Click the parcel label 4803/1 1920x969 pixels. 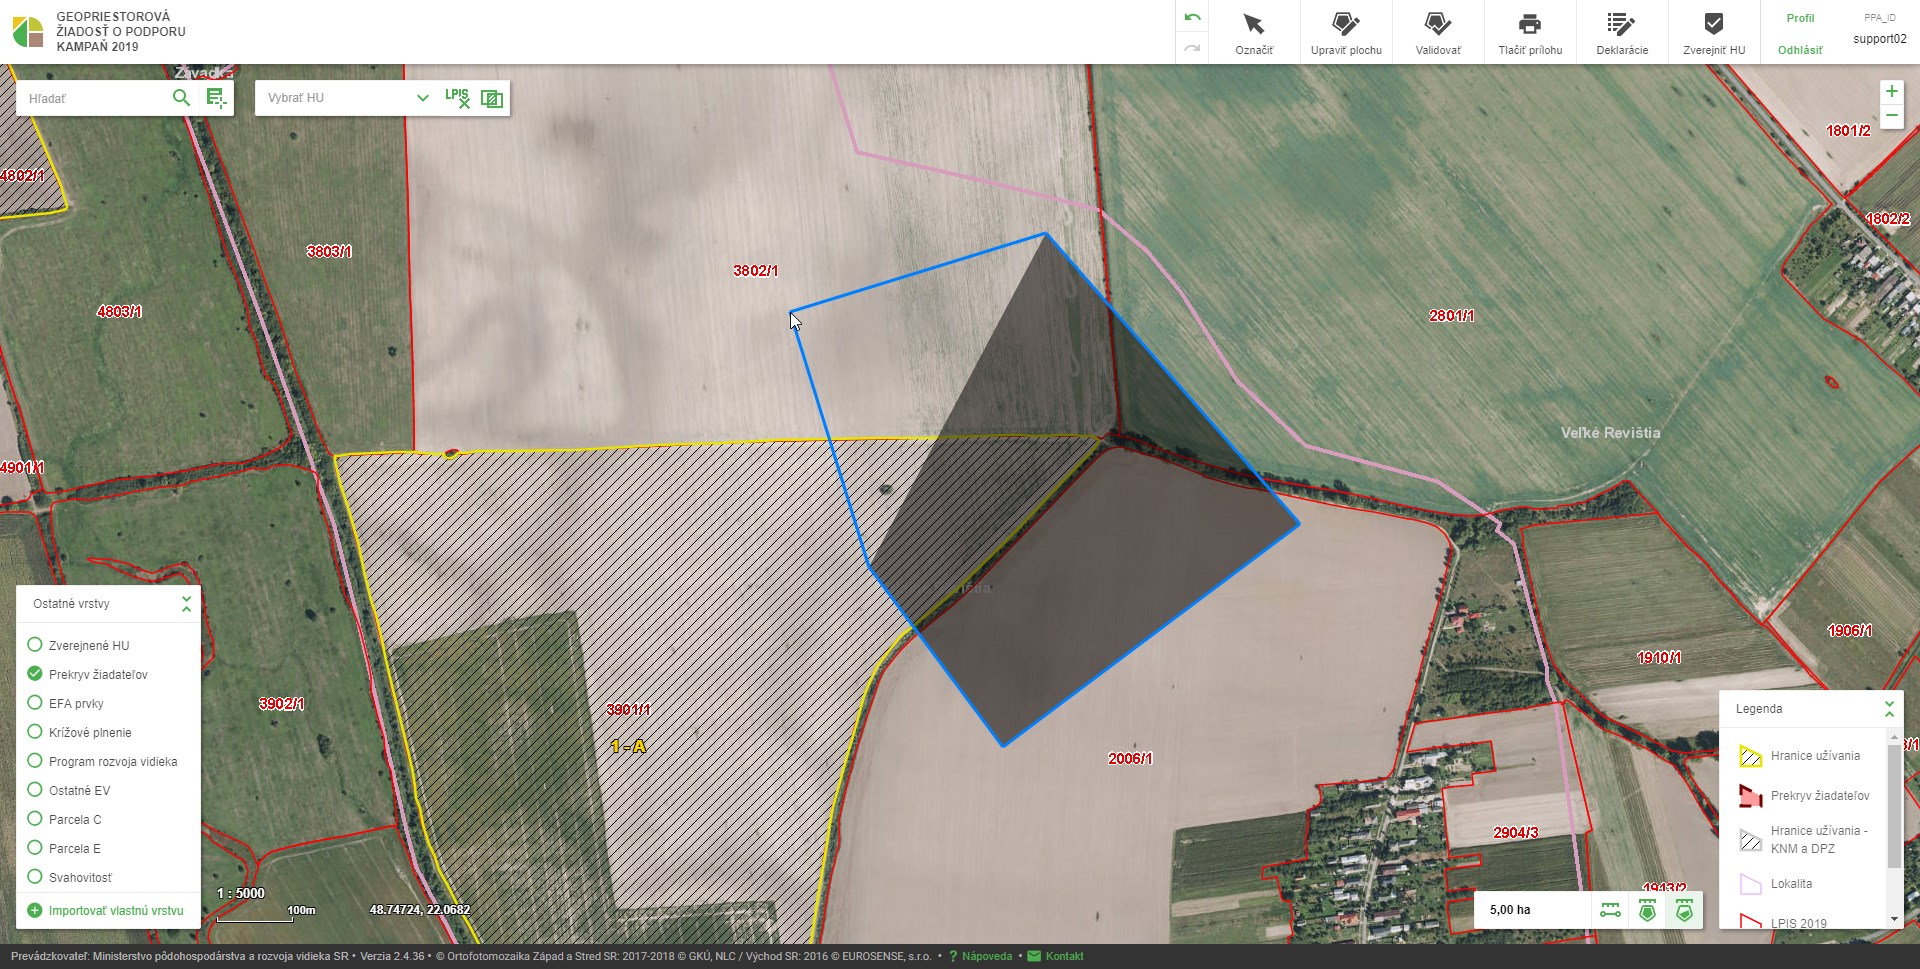119,312
